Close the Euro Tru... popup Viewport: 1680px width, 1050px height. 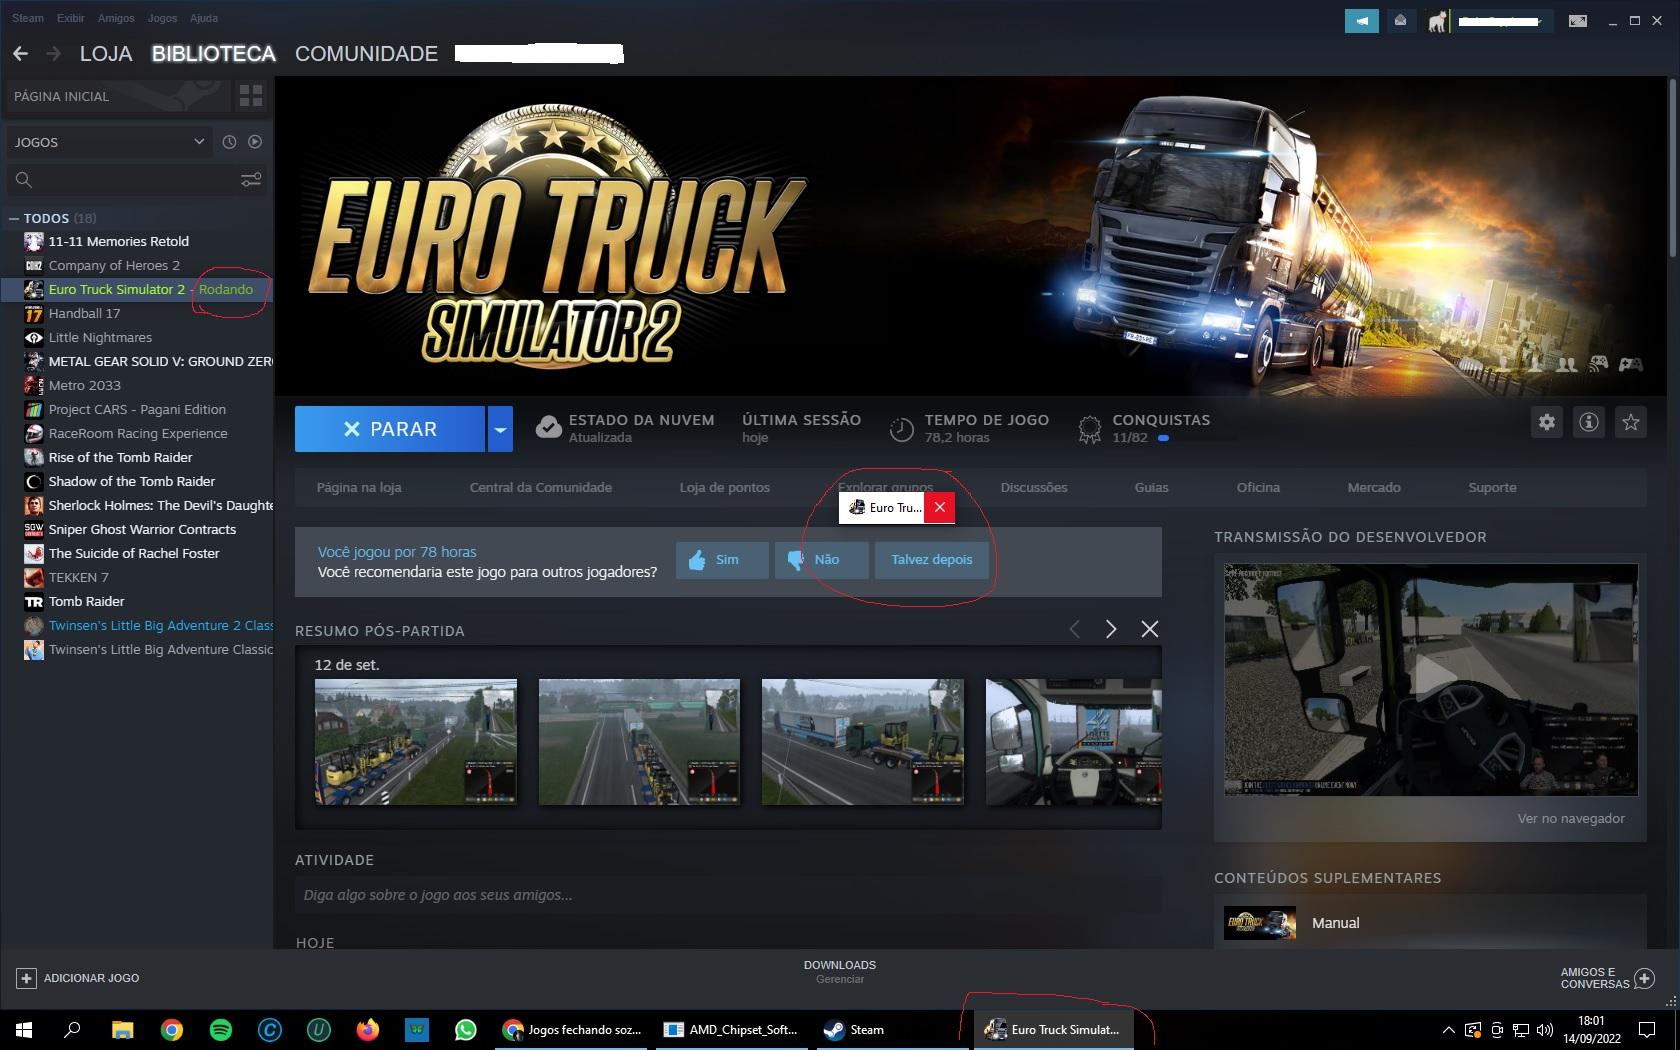(x=940, y=507)
